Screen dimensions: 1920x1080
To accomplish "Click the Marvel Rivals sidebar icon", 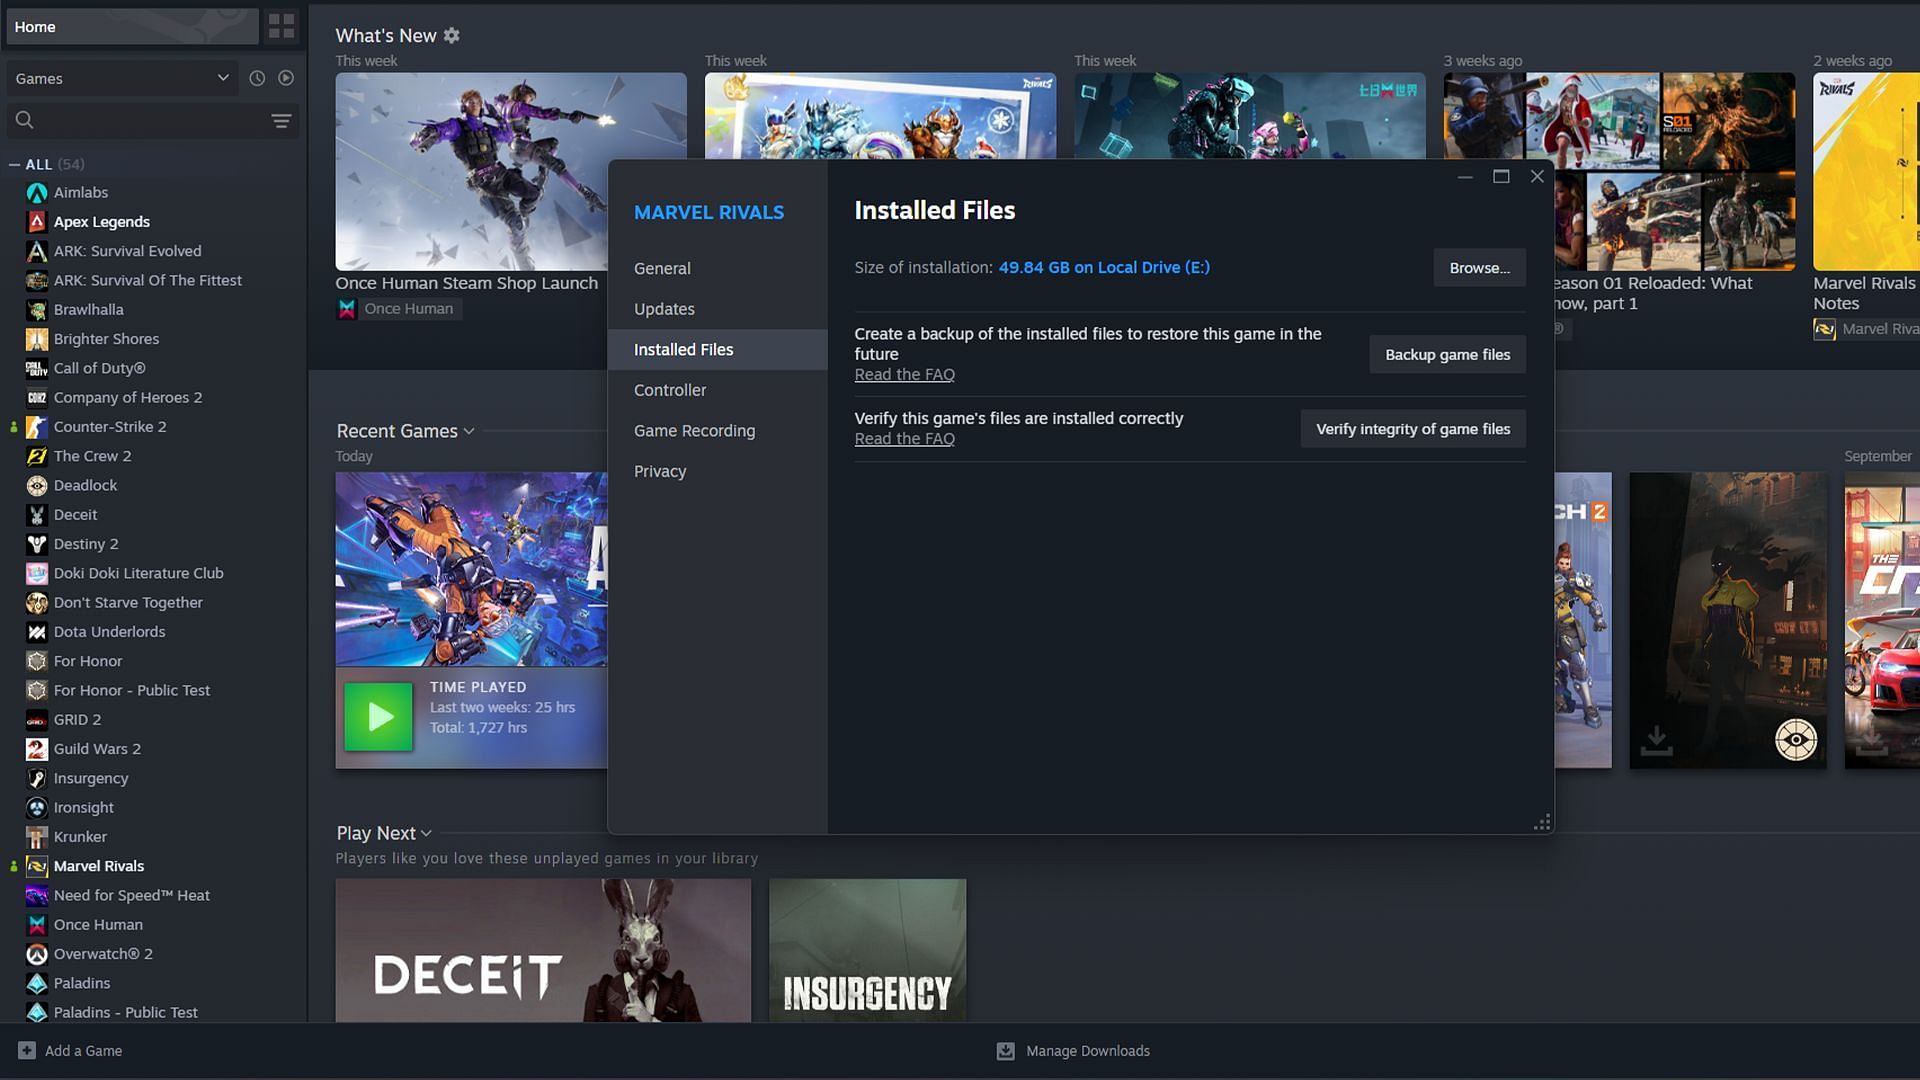I will tap(37, 866).
